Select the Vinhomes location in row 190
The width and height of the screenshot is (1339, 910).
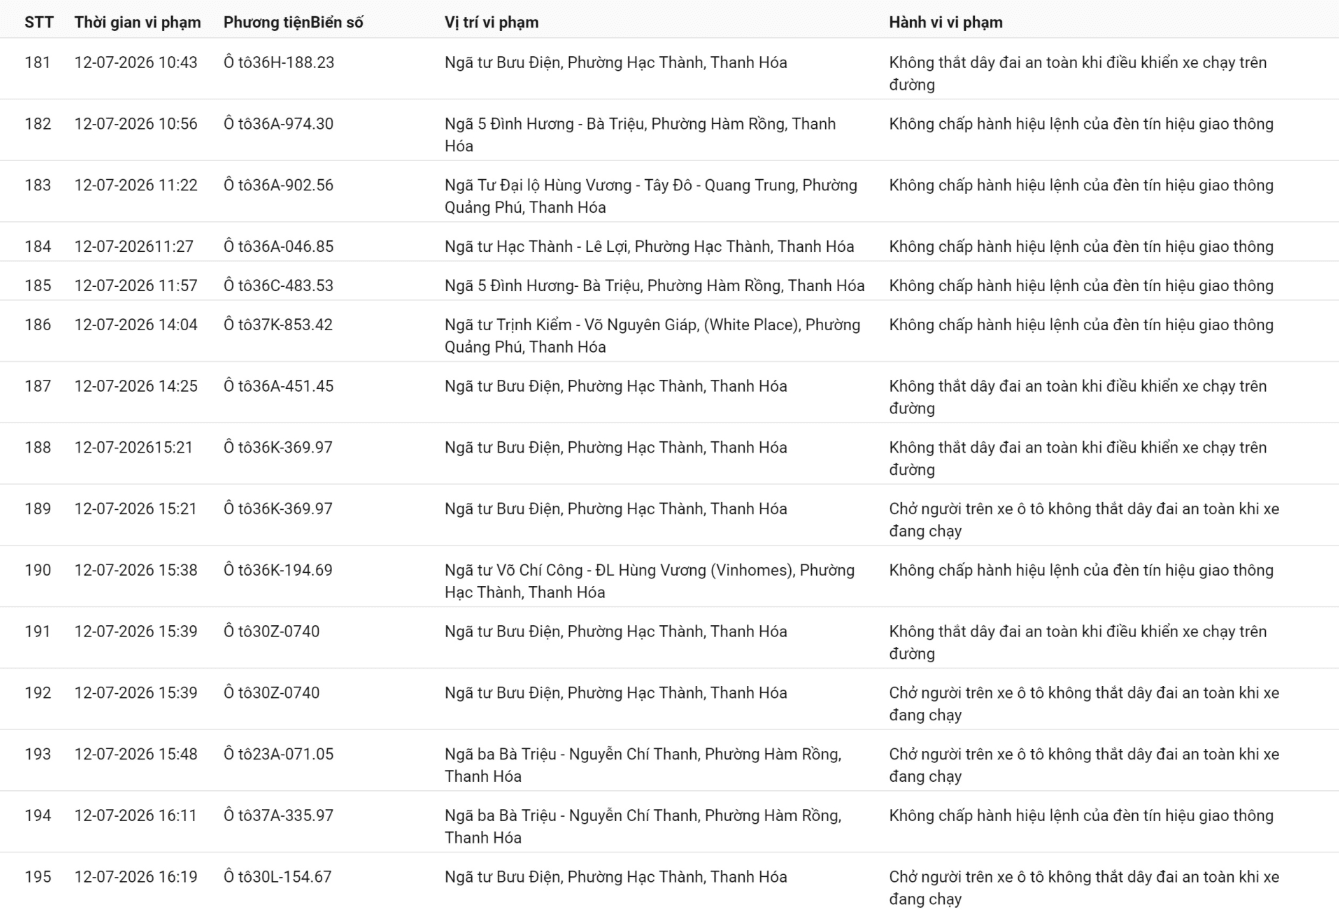(650, 580)
